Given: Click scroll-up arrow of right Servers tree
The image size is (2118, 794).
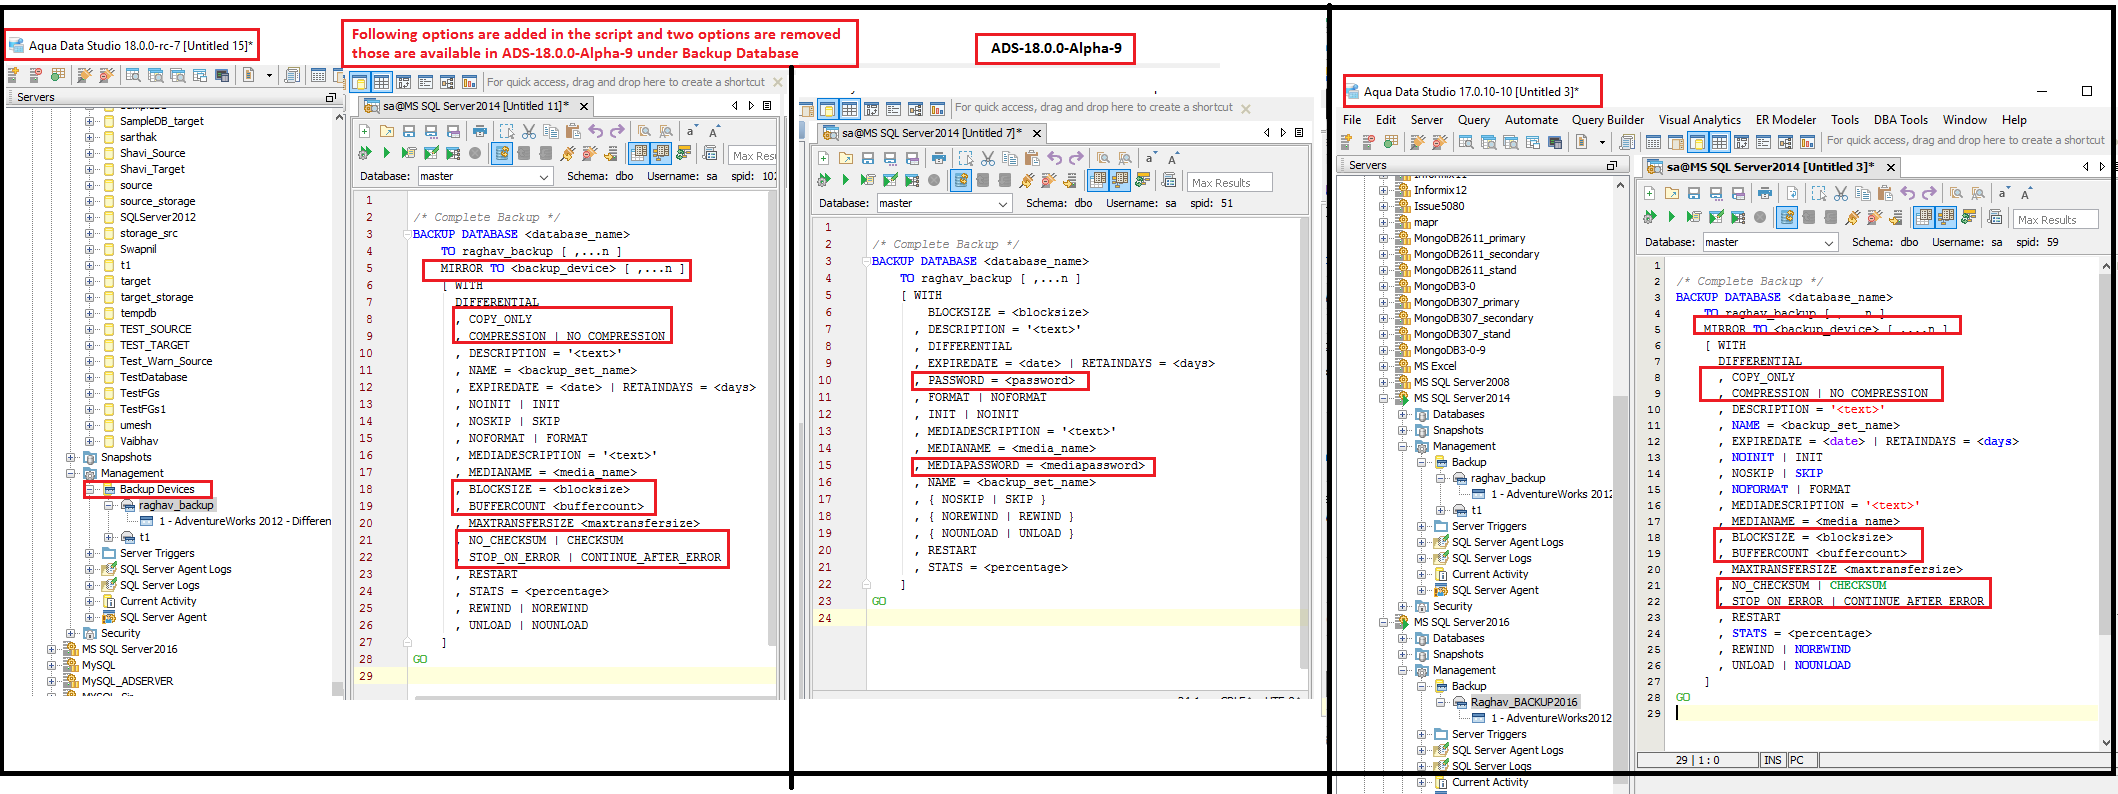Looking at the screenshot, I should (x=1620, y=186).
